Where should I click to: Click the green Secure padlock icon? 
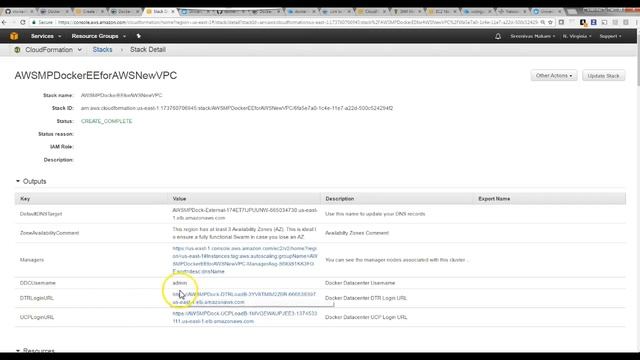pyautogui.click(x=34, y=22)
